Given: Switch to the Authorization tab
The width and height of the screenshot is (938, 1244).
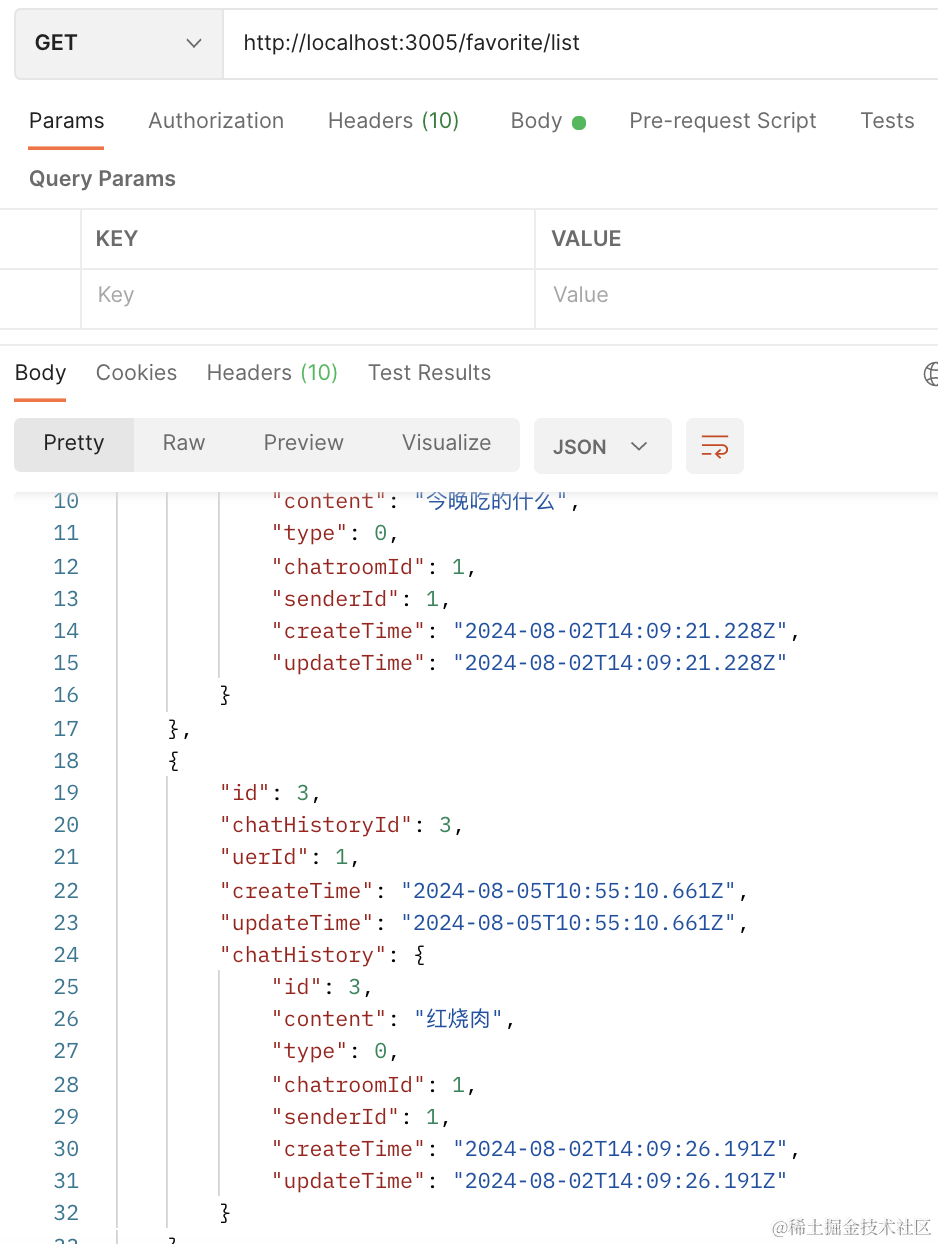Looking at the screenshot, I should pyautogui.click(x=216, y=121).
